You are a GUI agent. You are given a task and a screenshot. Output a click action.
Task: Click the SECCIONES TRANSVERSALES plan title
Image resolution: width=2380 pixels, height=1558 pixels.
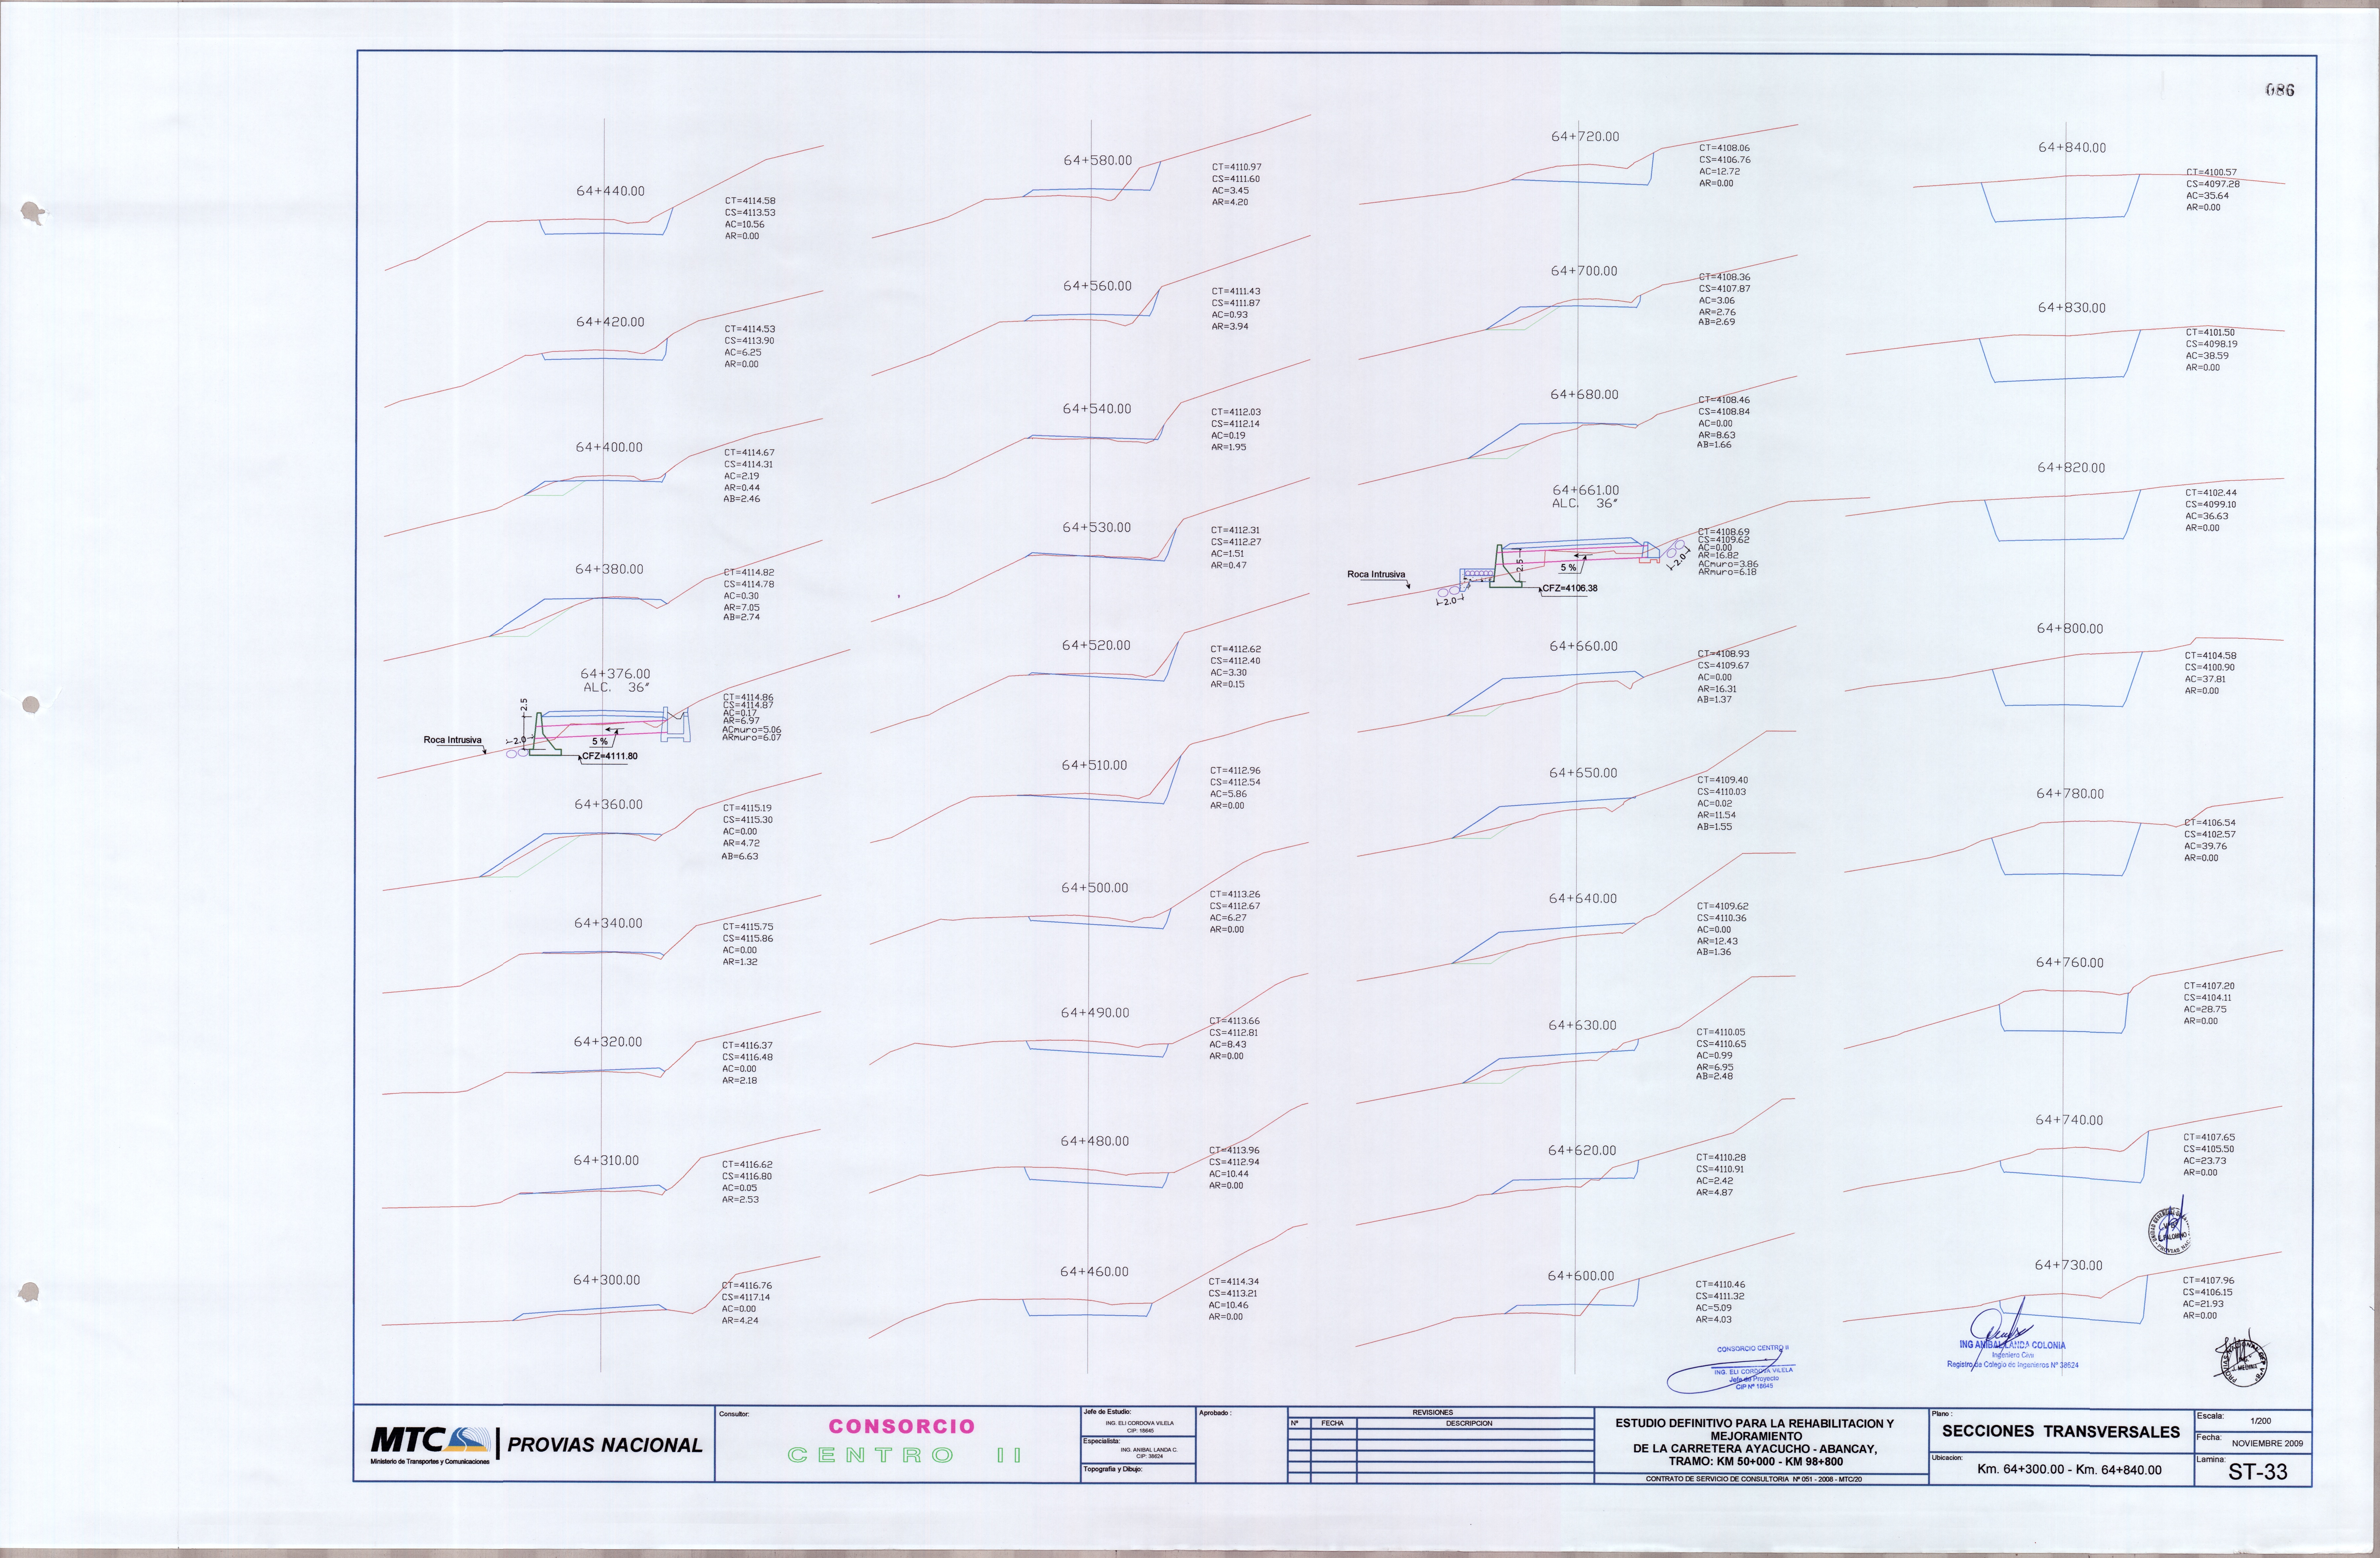tap(2061, 1432)
